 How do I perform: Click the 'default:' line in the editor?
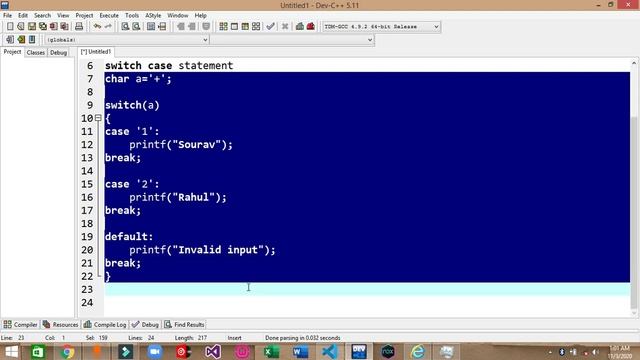(x=129, y=237)
